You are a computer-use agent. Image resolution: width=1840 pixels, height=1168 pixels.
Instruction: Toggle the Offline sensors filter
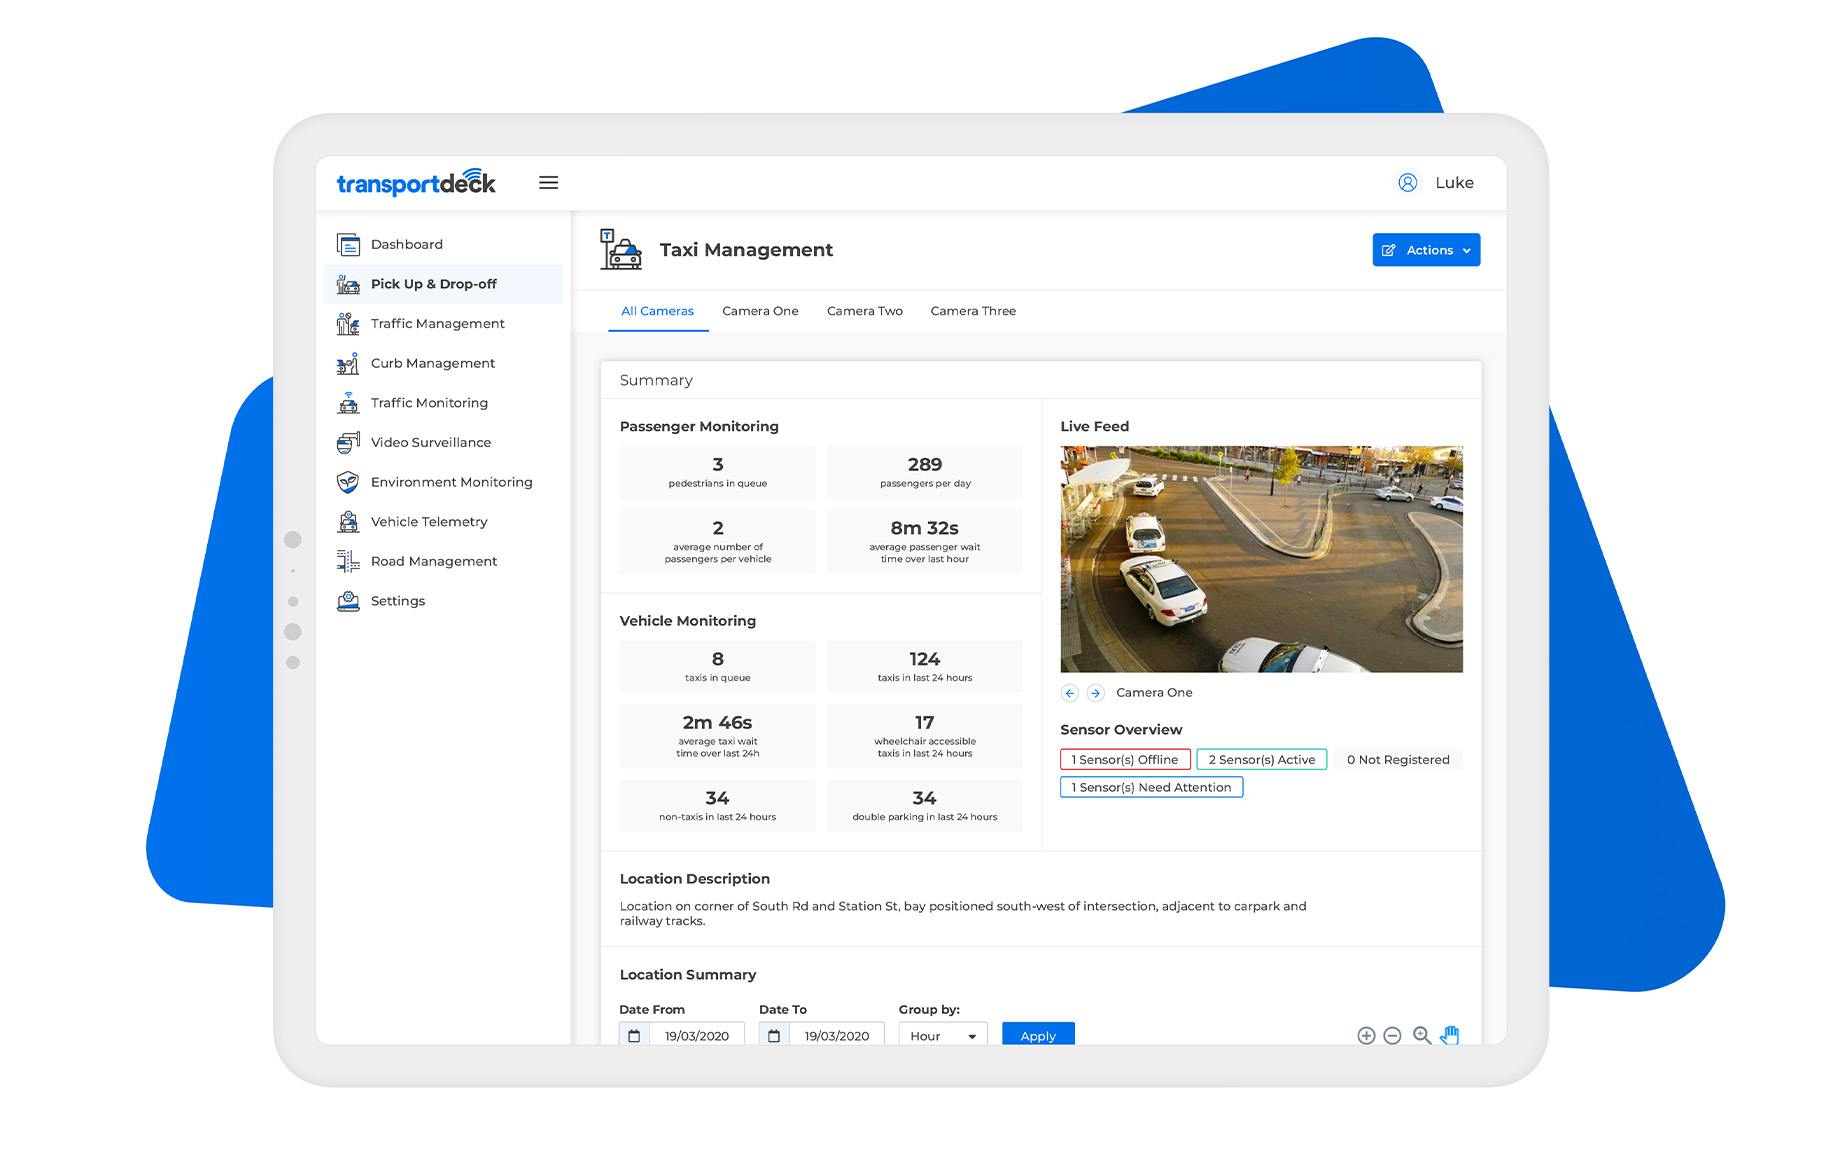(1125, 759)
